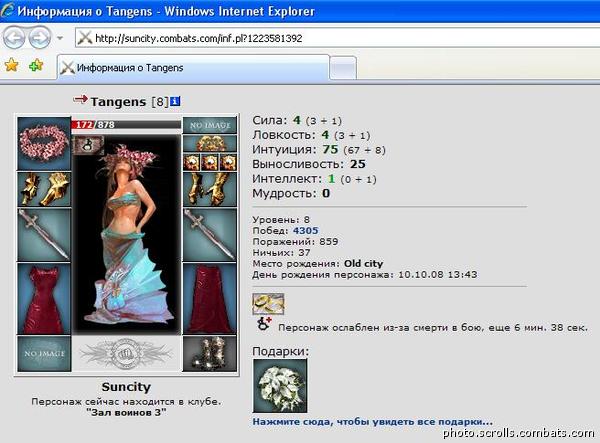This screenshot has height=443, width=600.
Task: Click the small status icon above avatar
Action: (88, 145)
